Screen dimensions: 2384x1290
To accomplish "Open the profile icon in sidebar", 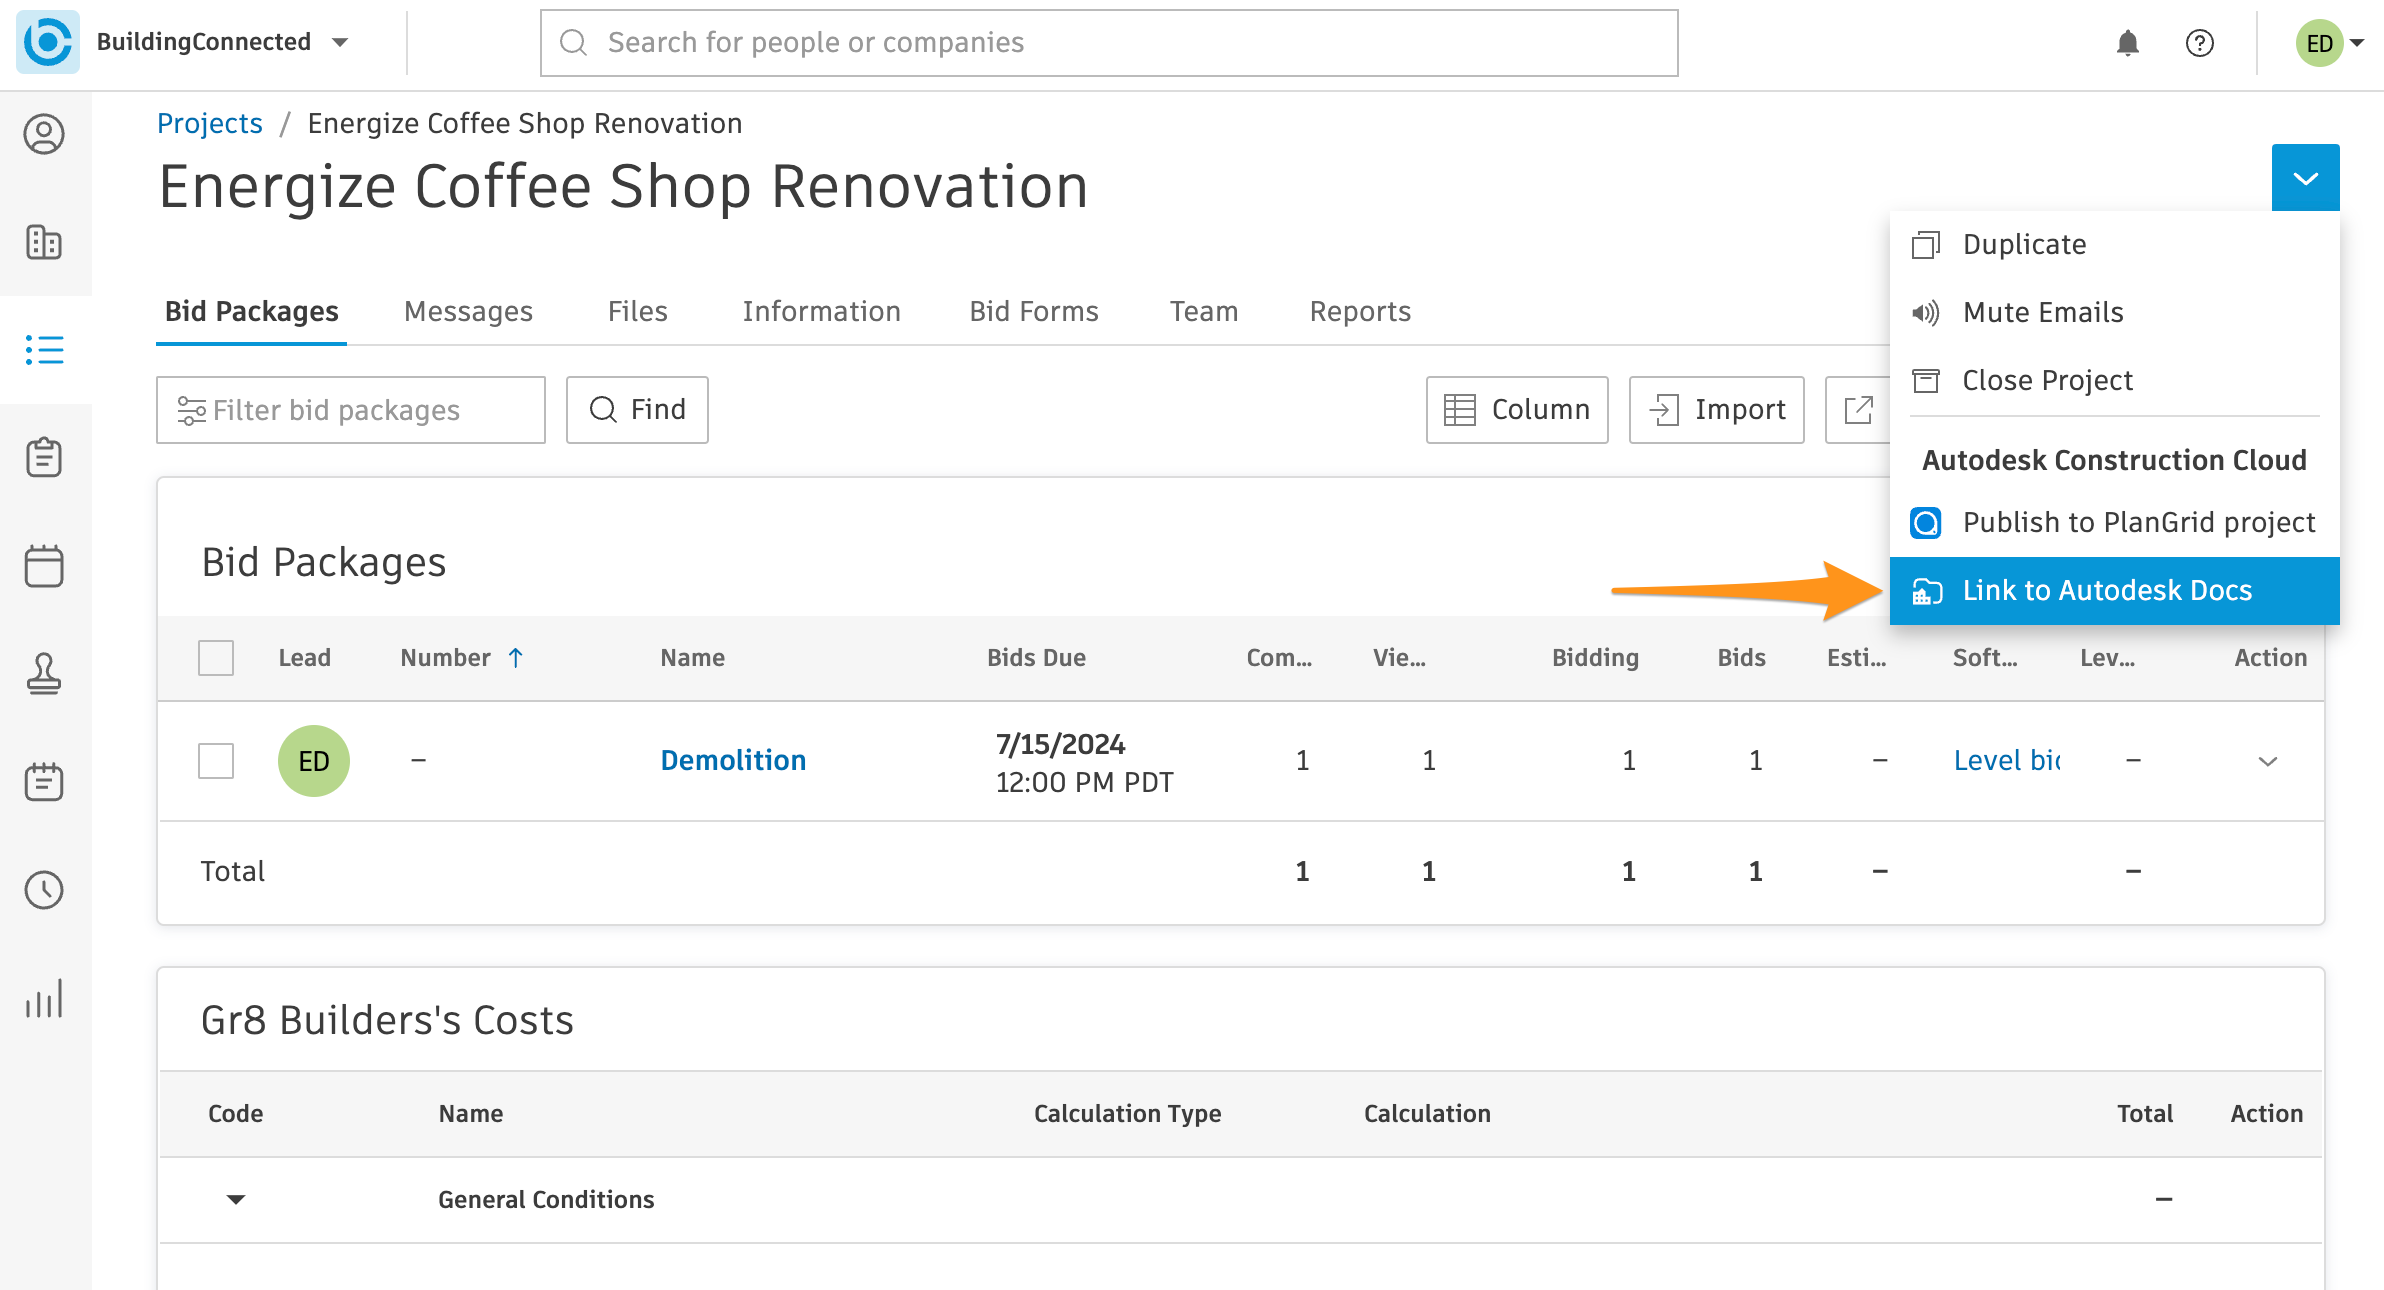I will (44, 134).
